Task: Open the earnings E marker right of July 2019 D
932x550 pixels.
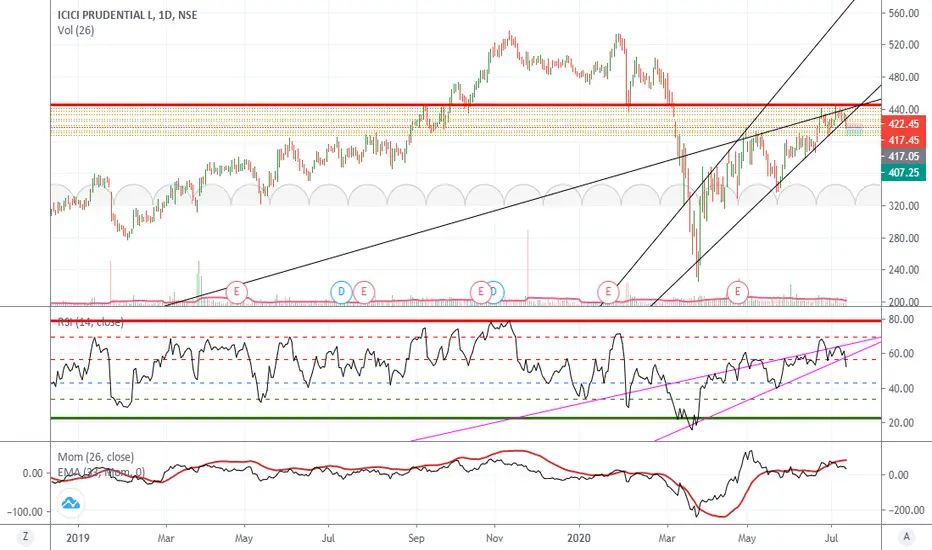Action: [364, 292]
